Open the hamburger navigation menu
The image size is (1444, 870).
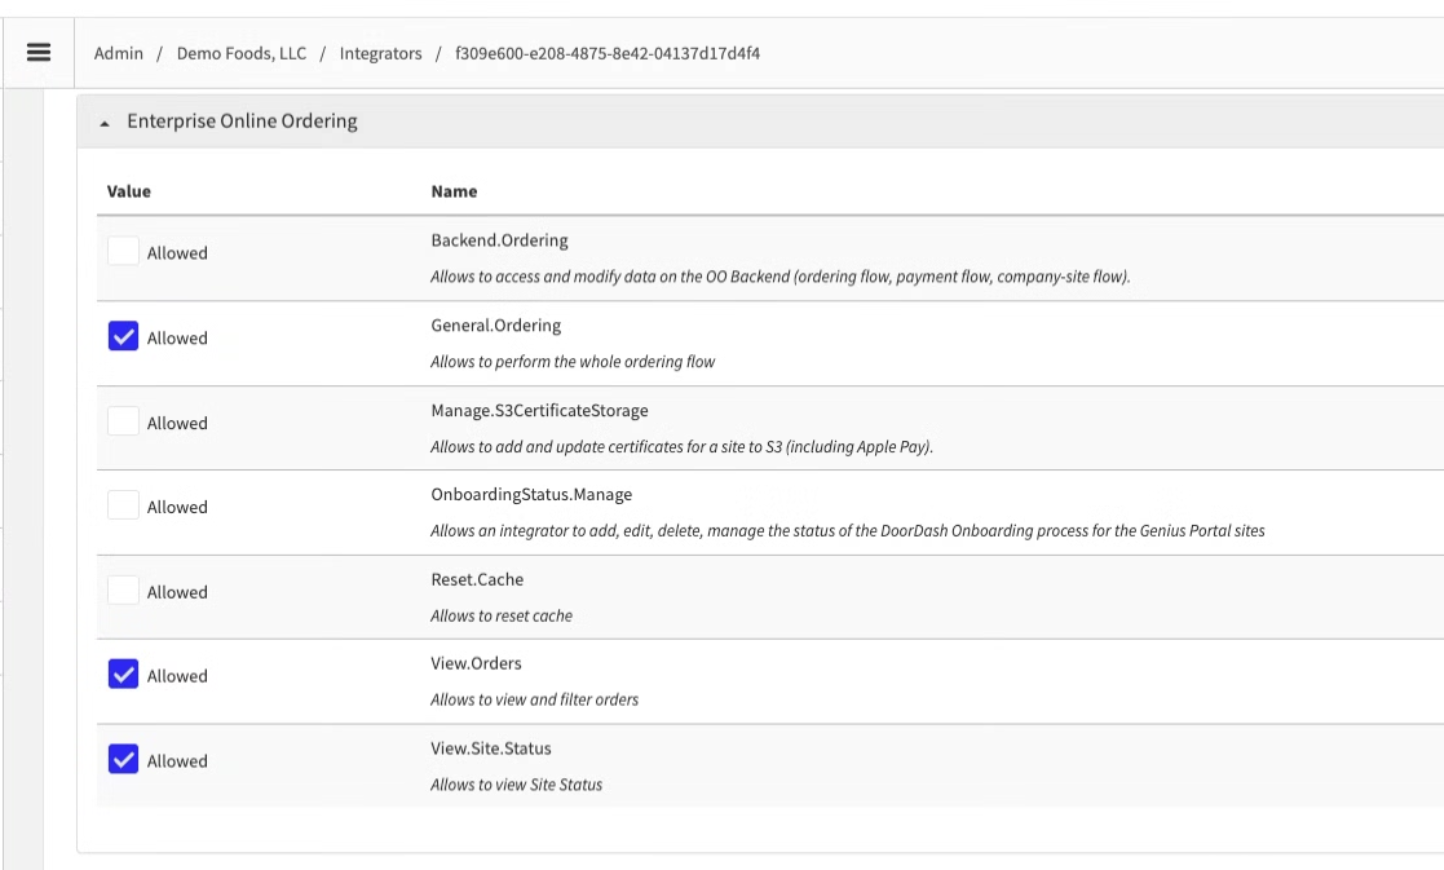click(x=38, y=52)
